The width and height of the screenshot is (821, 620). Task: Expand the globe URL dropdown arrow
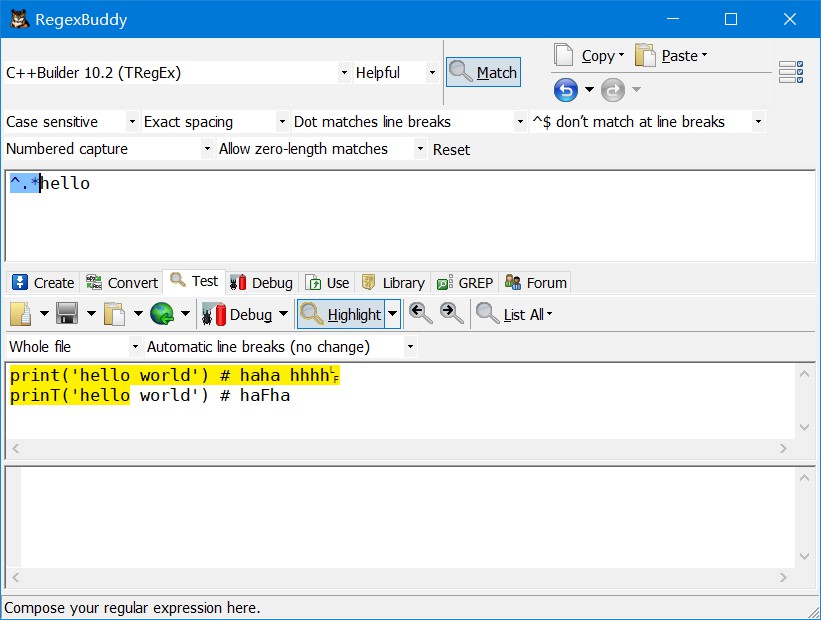(x=185, y=314)
